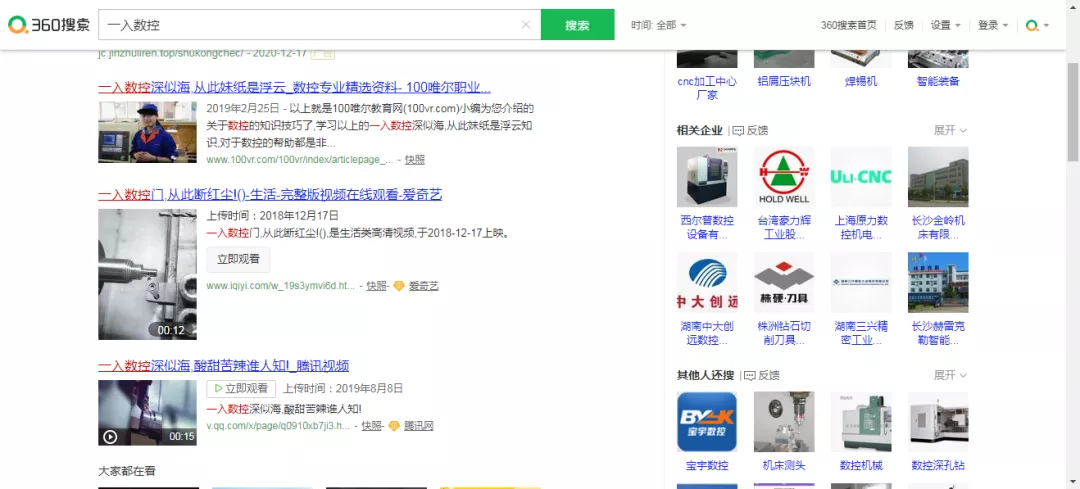Click cnc加工中心厂家 link
Image resolution: width=1080 pixels, height=489 pixels.
tap(707, 87)
